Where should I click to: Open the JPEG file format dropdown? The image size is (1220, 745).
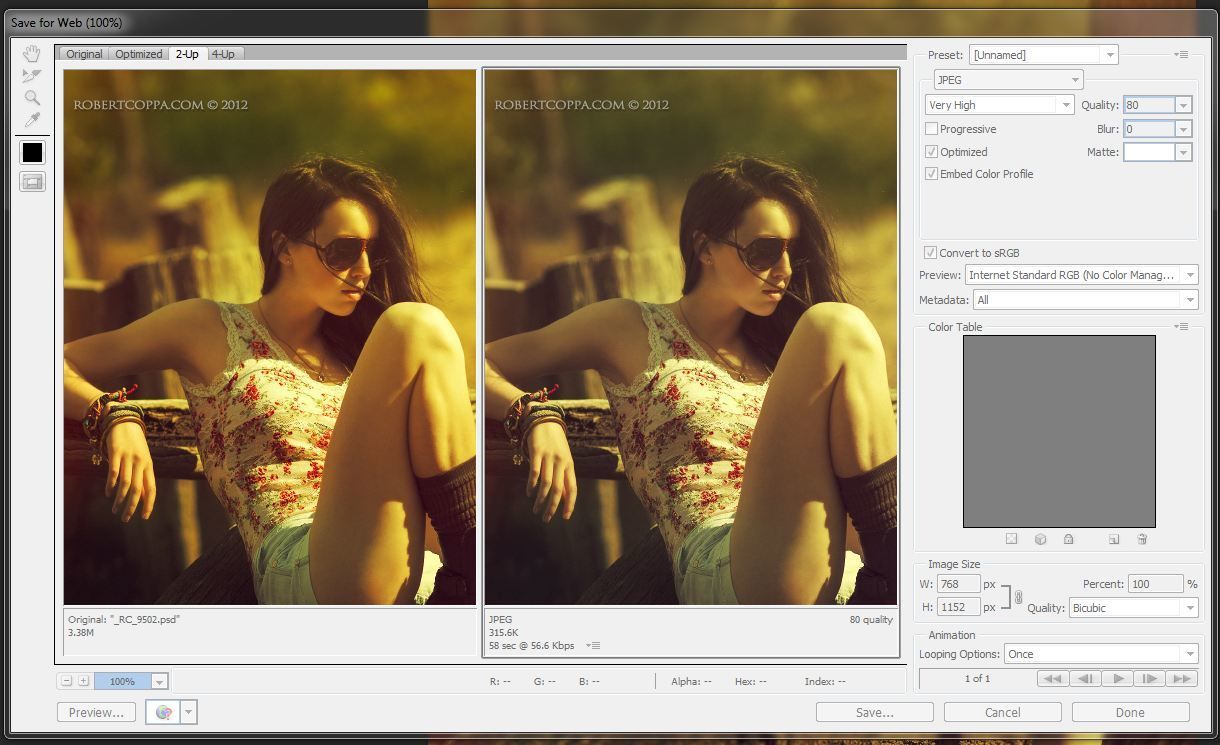(1007, 80)
